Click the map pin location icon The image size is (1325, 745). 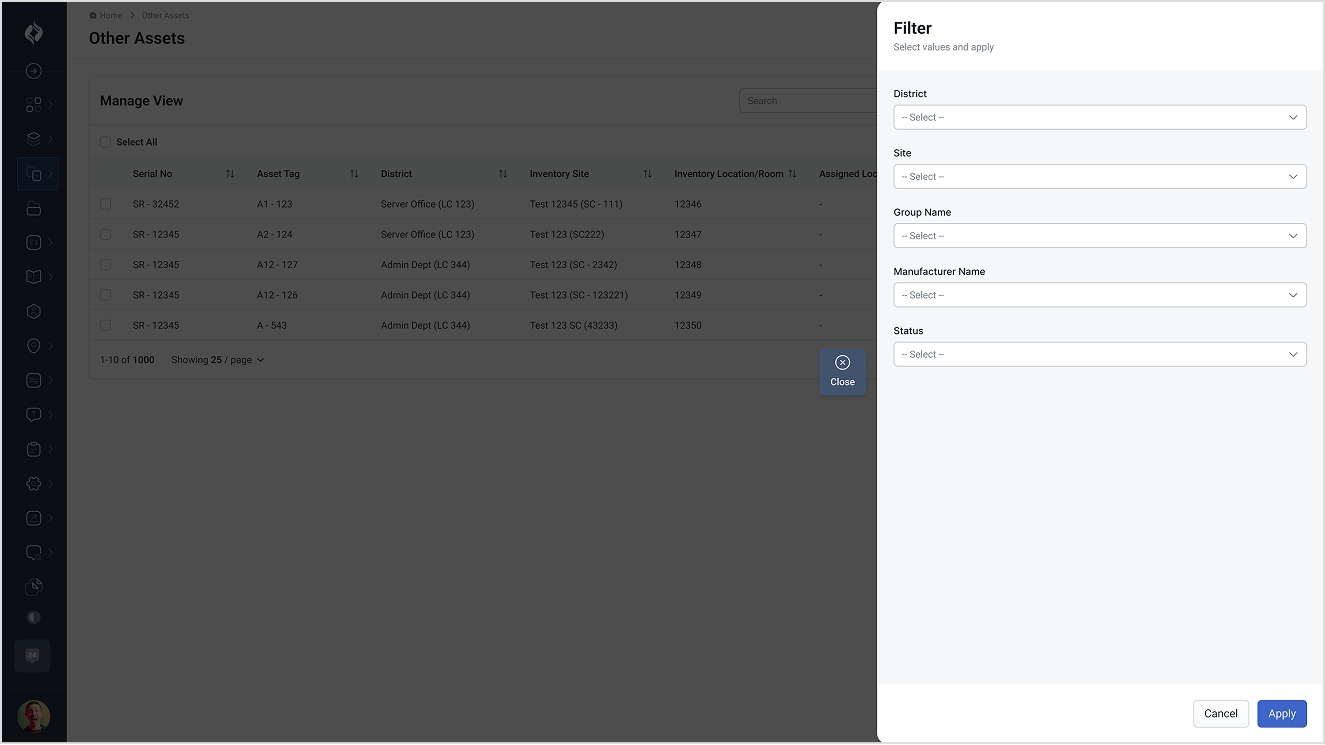[34, 346]
